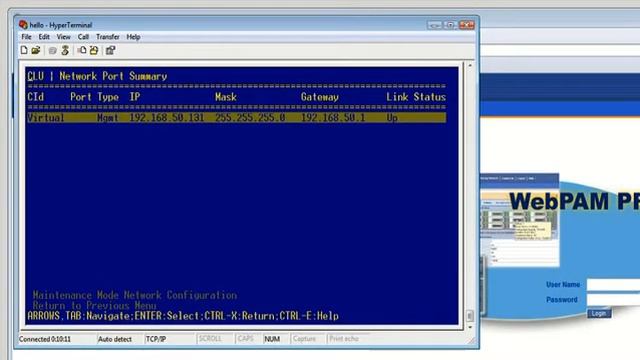The image size is (640, 360).
Task: Click the Receive toolbar icon
Action: (94, 50)
